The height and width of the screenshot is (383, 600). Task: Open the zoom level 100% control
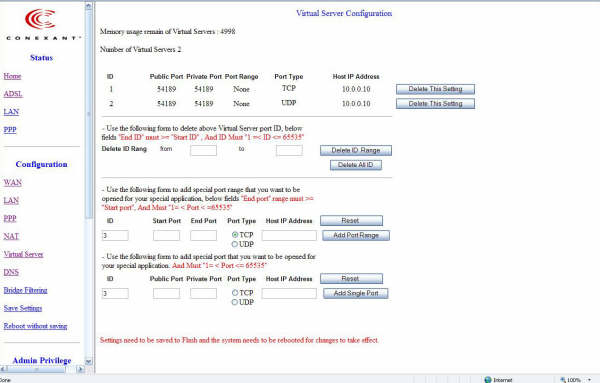click(576, 380)
